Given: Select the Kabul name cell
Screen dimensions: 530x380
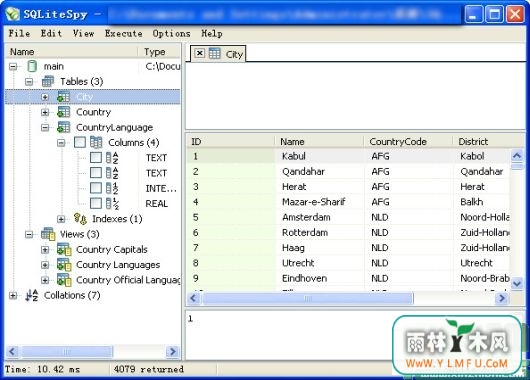Looking at the screenshot, I should 320,156.
